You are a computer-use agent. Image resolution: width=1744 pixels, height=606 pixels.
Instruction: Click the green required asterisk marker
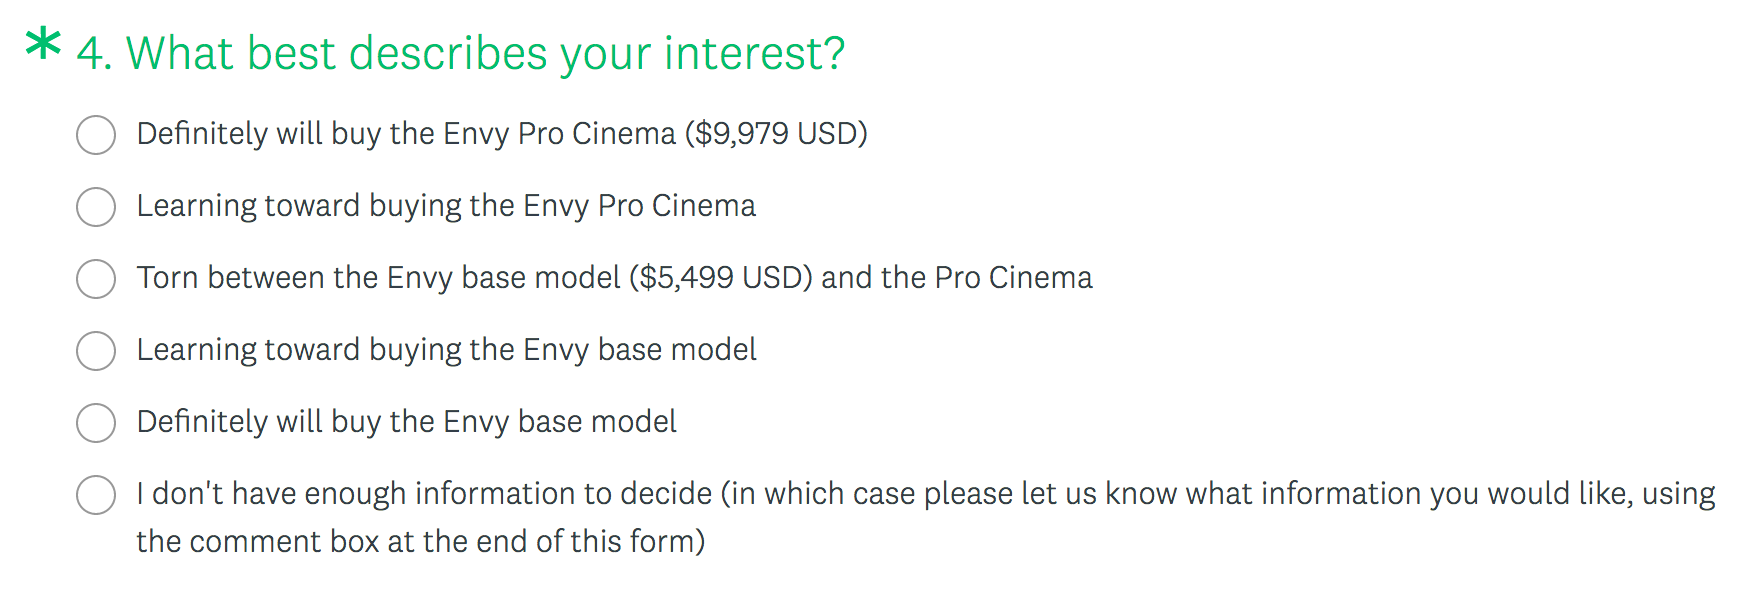tap(44, 44)
